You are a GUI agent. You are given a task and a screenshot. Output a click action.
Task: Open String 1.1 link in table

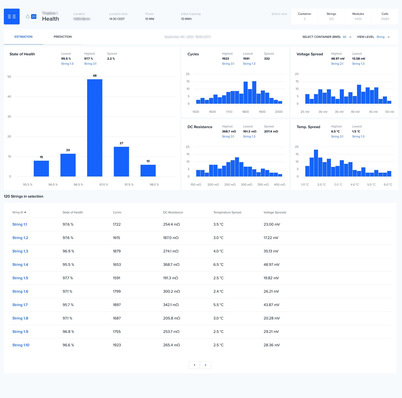pyautogui.click(x=20, y=225)
